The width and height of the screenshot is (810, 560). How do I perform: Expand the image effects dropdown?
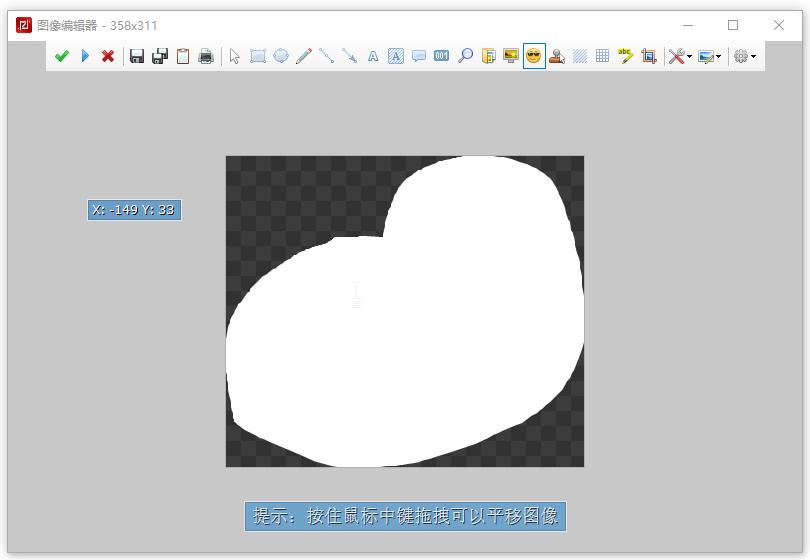pos(710,57)
